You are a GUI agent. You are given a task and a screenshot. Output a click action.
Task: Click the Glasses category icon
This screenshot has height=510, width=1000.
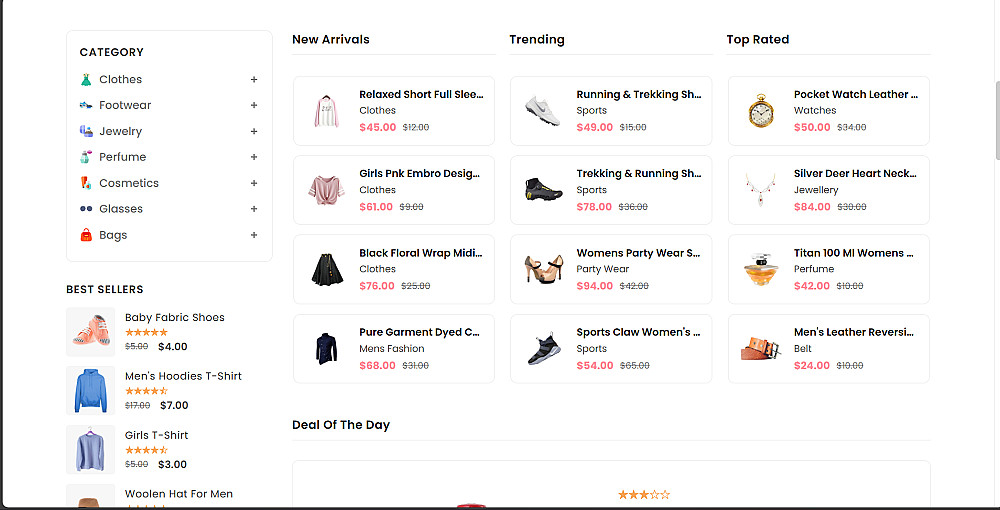[86, 209]
